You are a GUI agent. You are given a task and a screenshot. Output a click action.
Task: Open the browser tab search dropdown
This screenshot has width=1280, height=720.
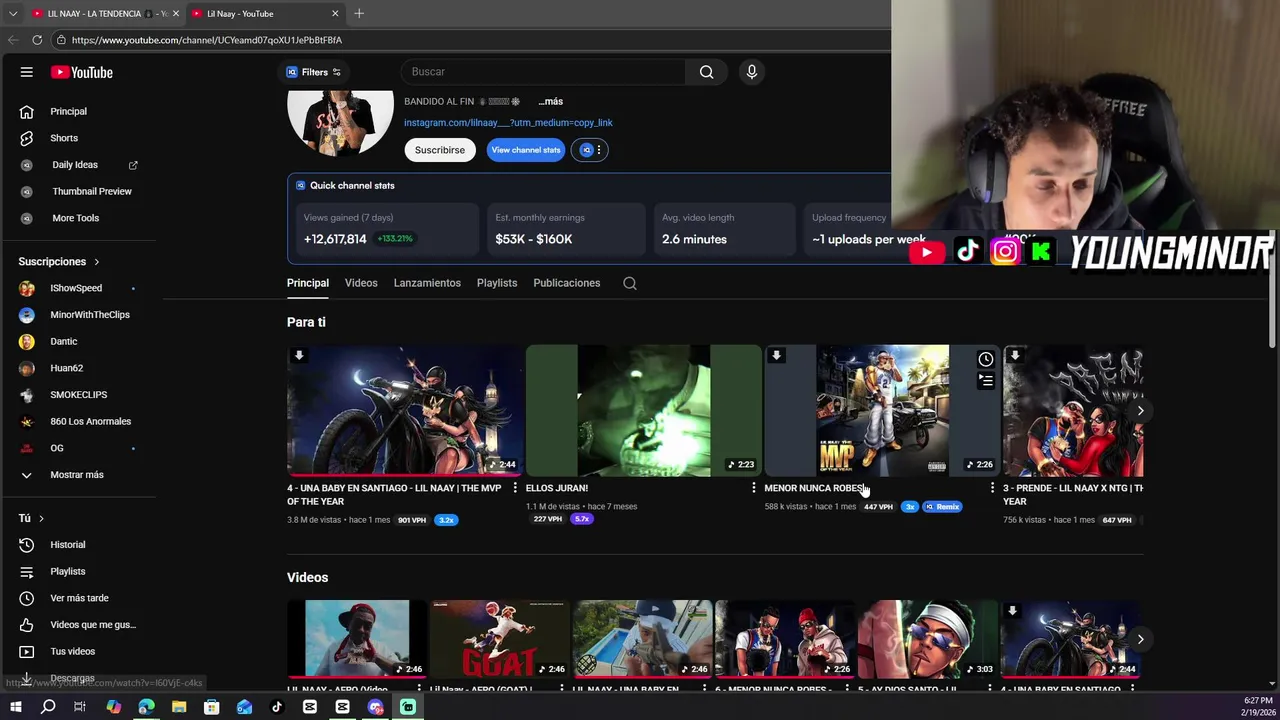(13, 13)
